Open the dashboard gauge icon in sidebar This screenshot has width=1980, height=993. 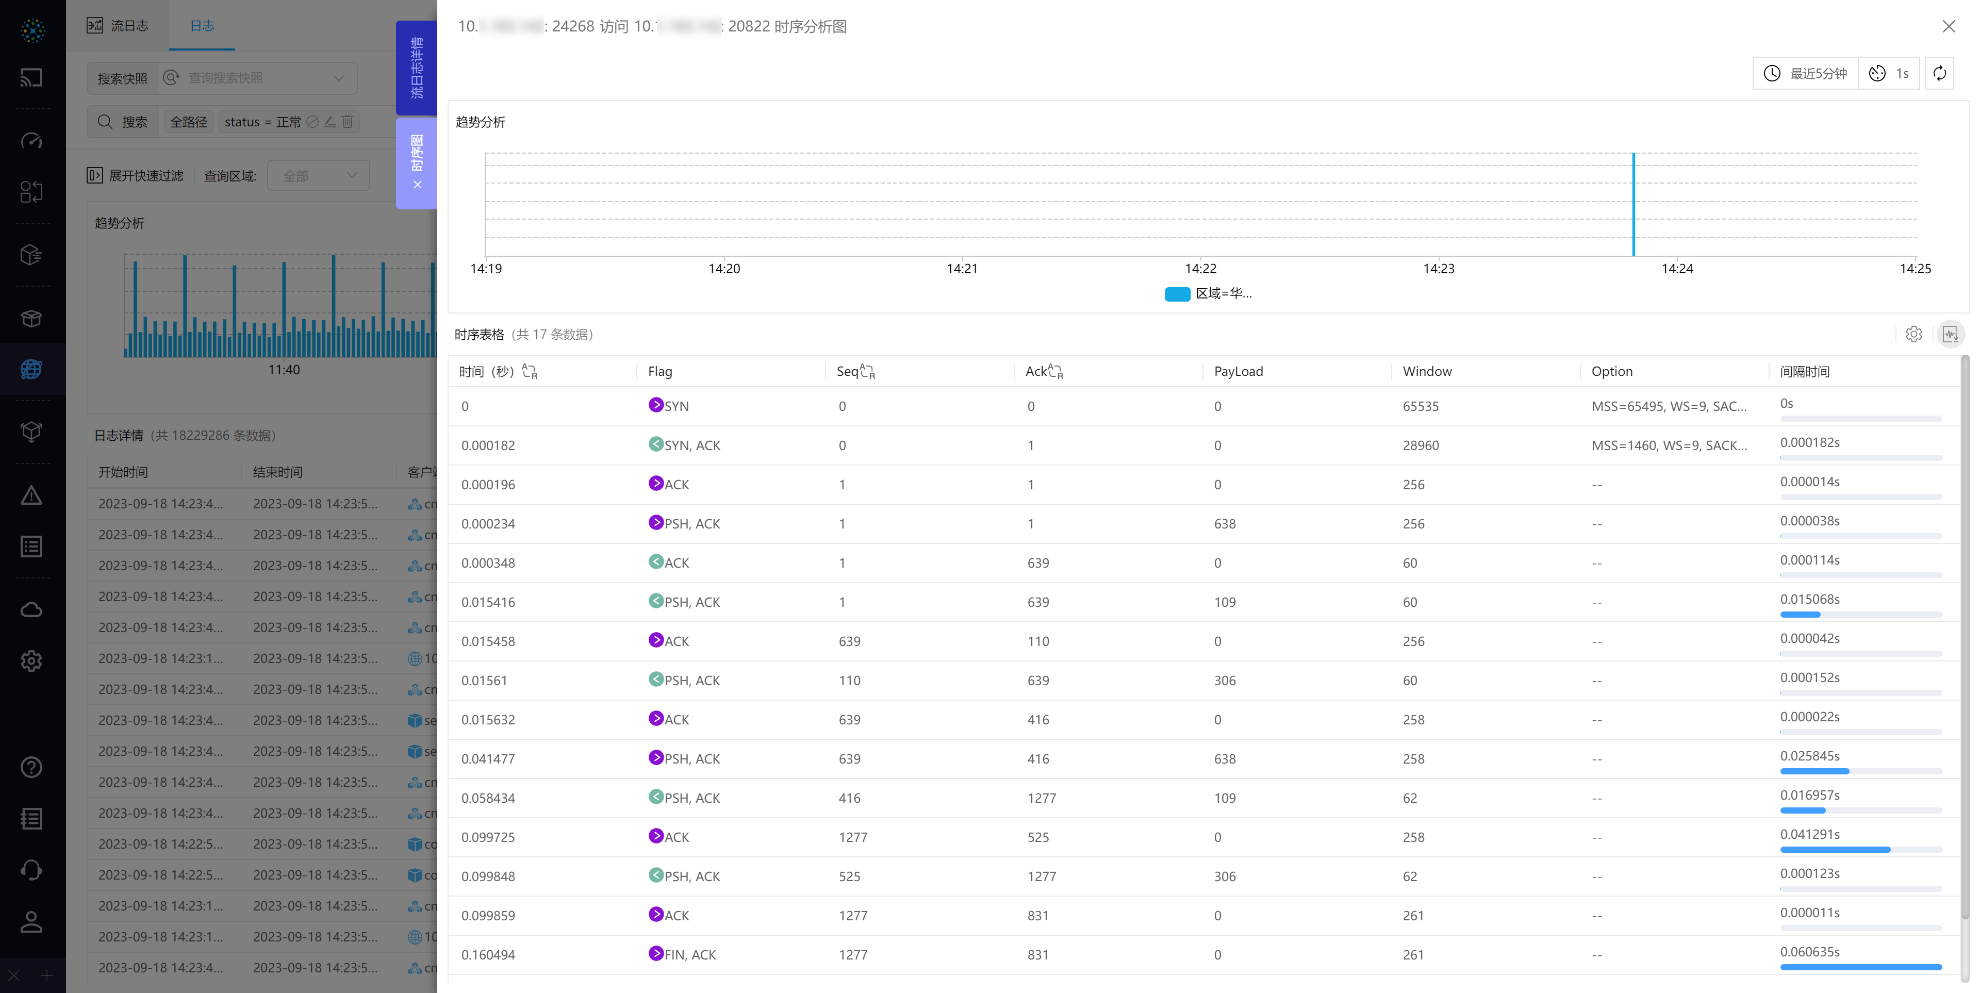click(x=32, y=141)
